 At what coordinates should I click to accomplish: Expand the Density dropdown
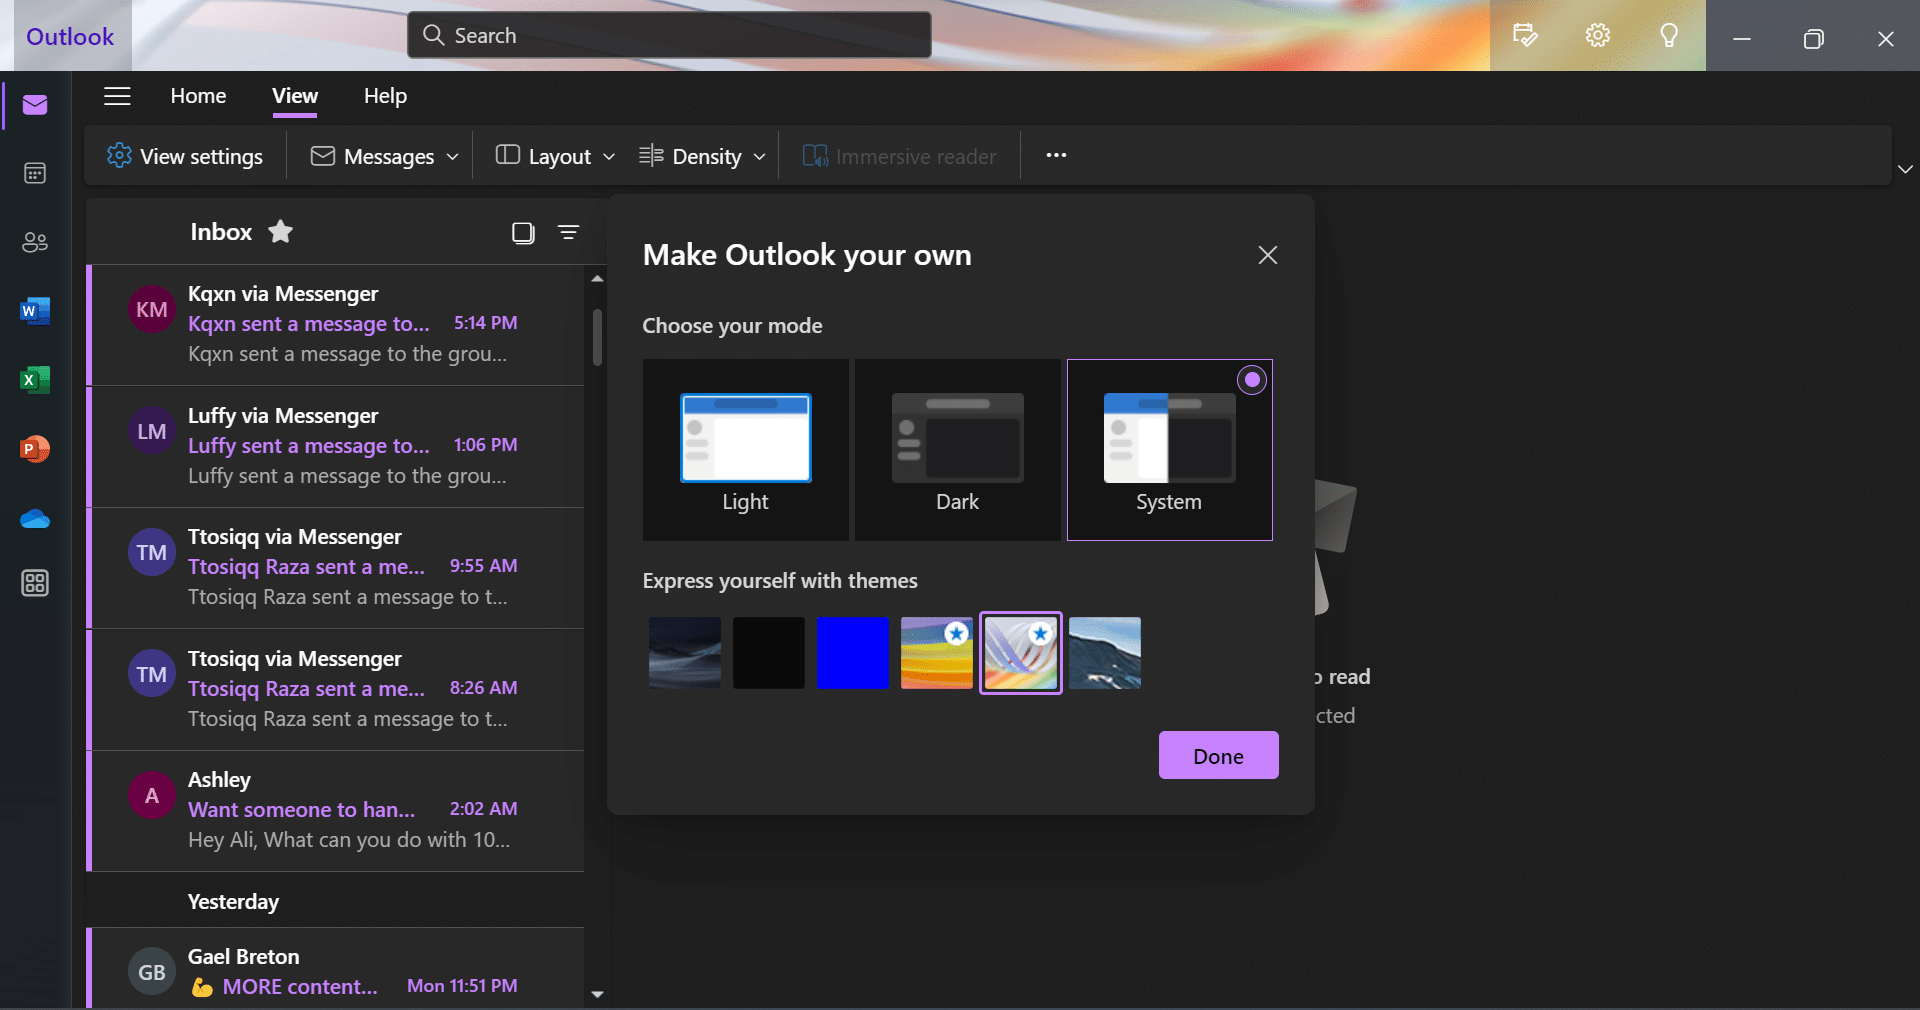pos(703,156)
